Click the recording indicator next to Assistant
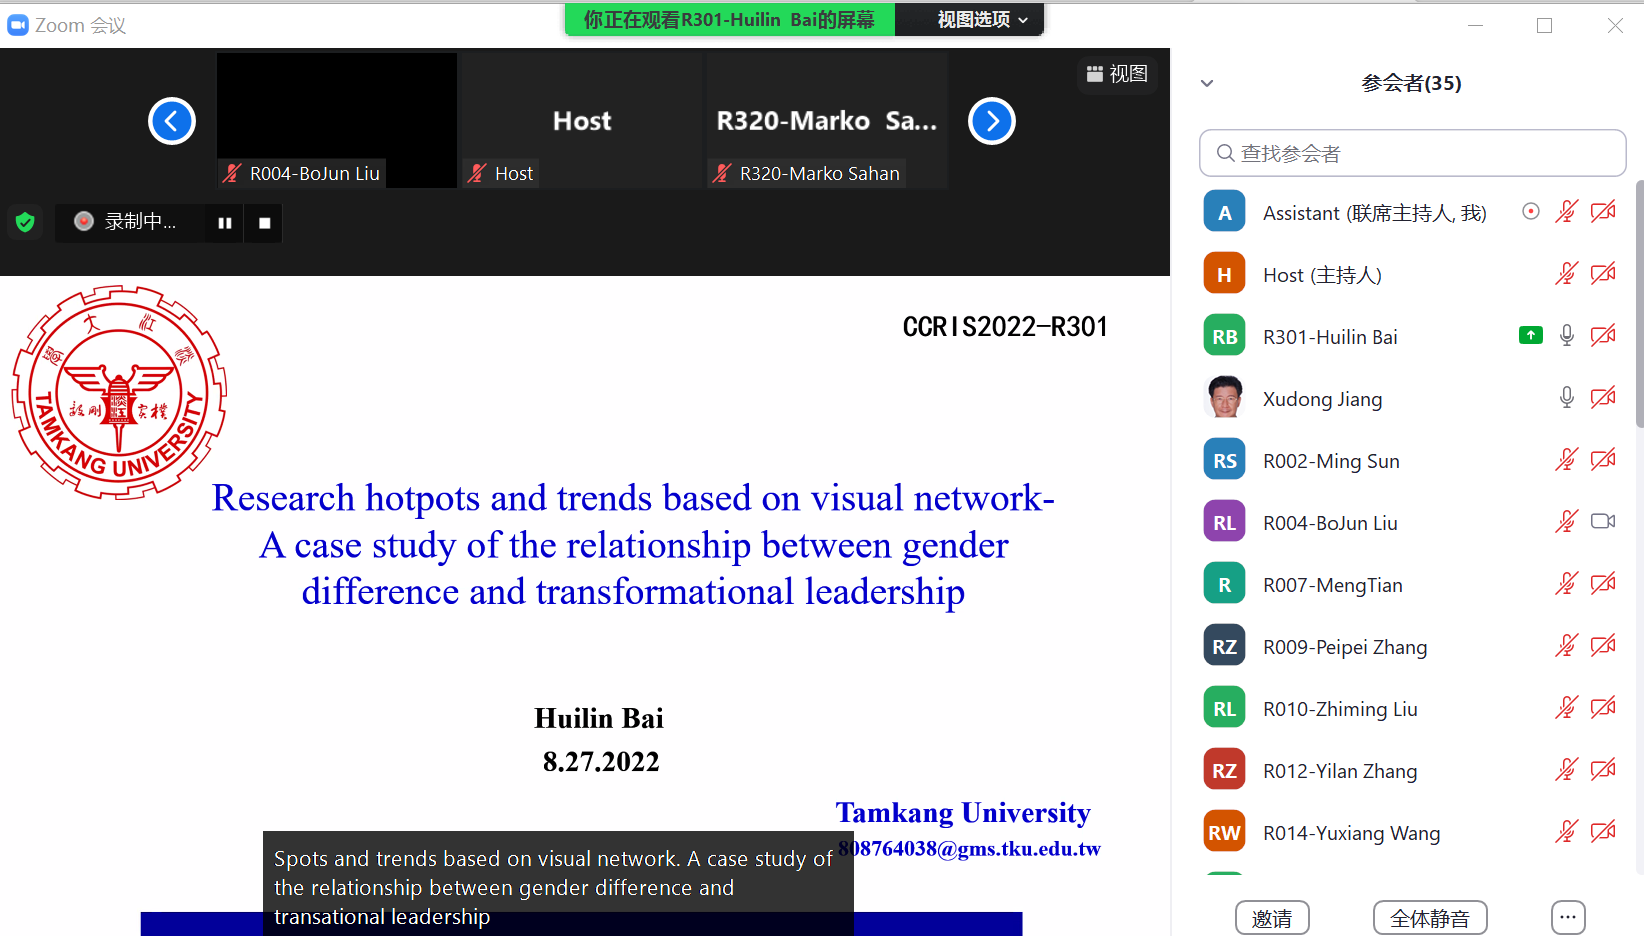 pyautogui.click(x=1530, y=212)
